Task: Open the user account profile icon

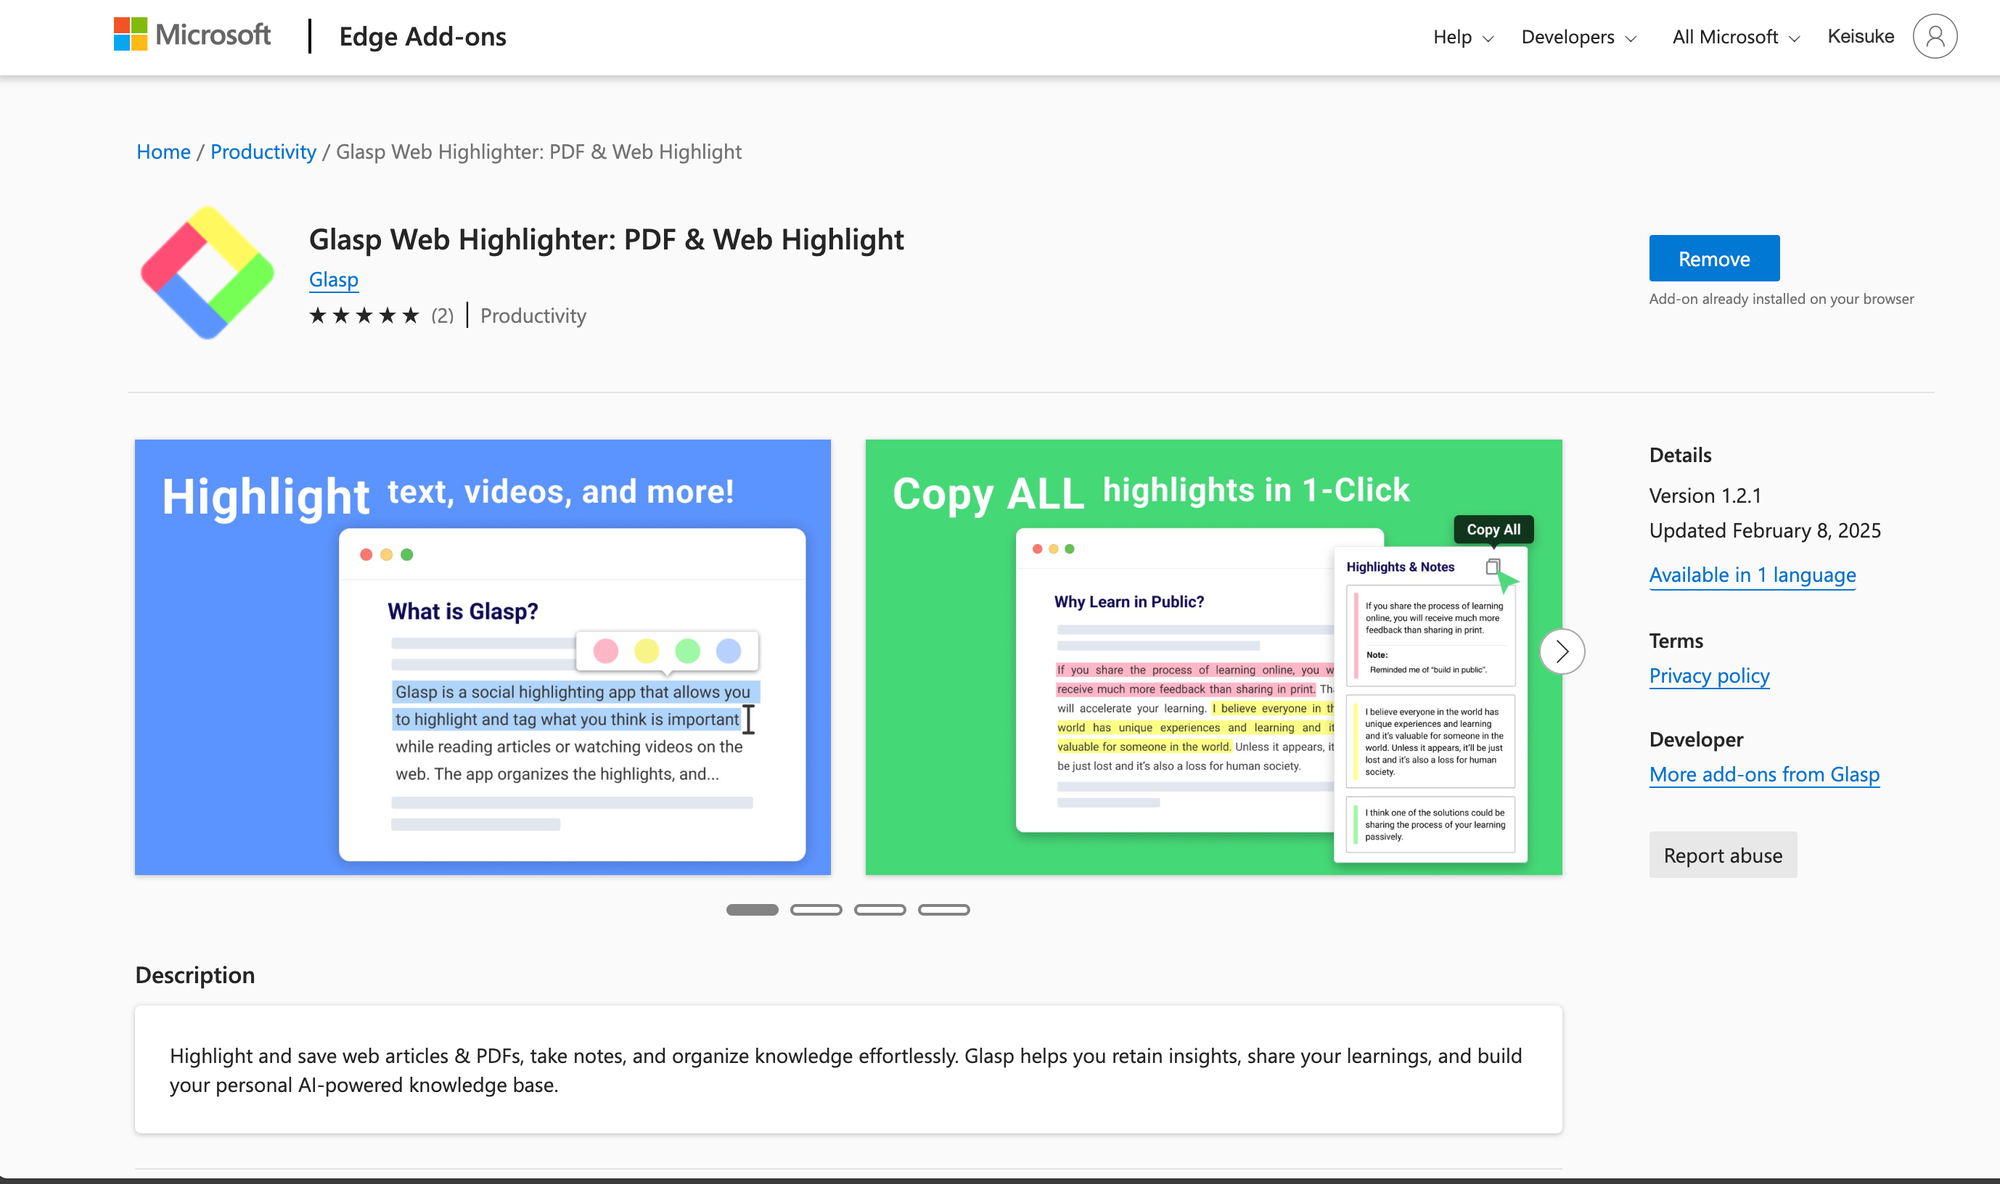Action: (x=1934, y=37)
